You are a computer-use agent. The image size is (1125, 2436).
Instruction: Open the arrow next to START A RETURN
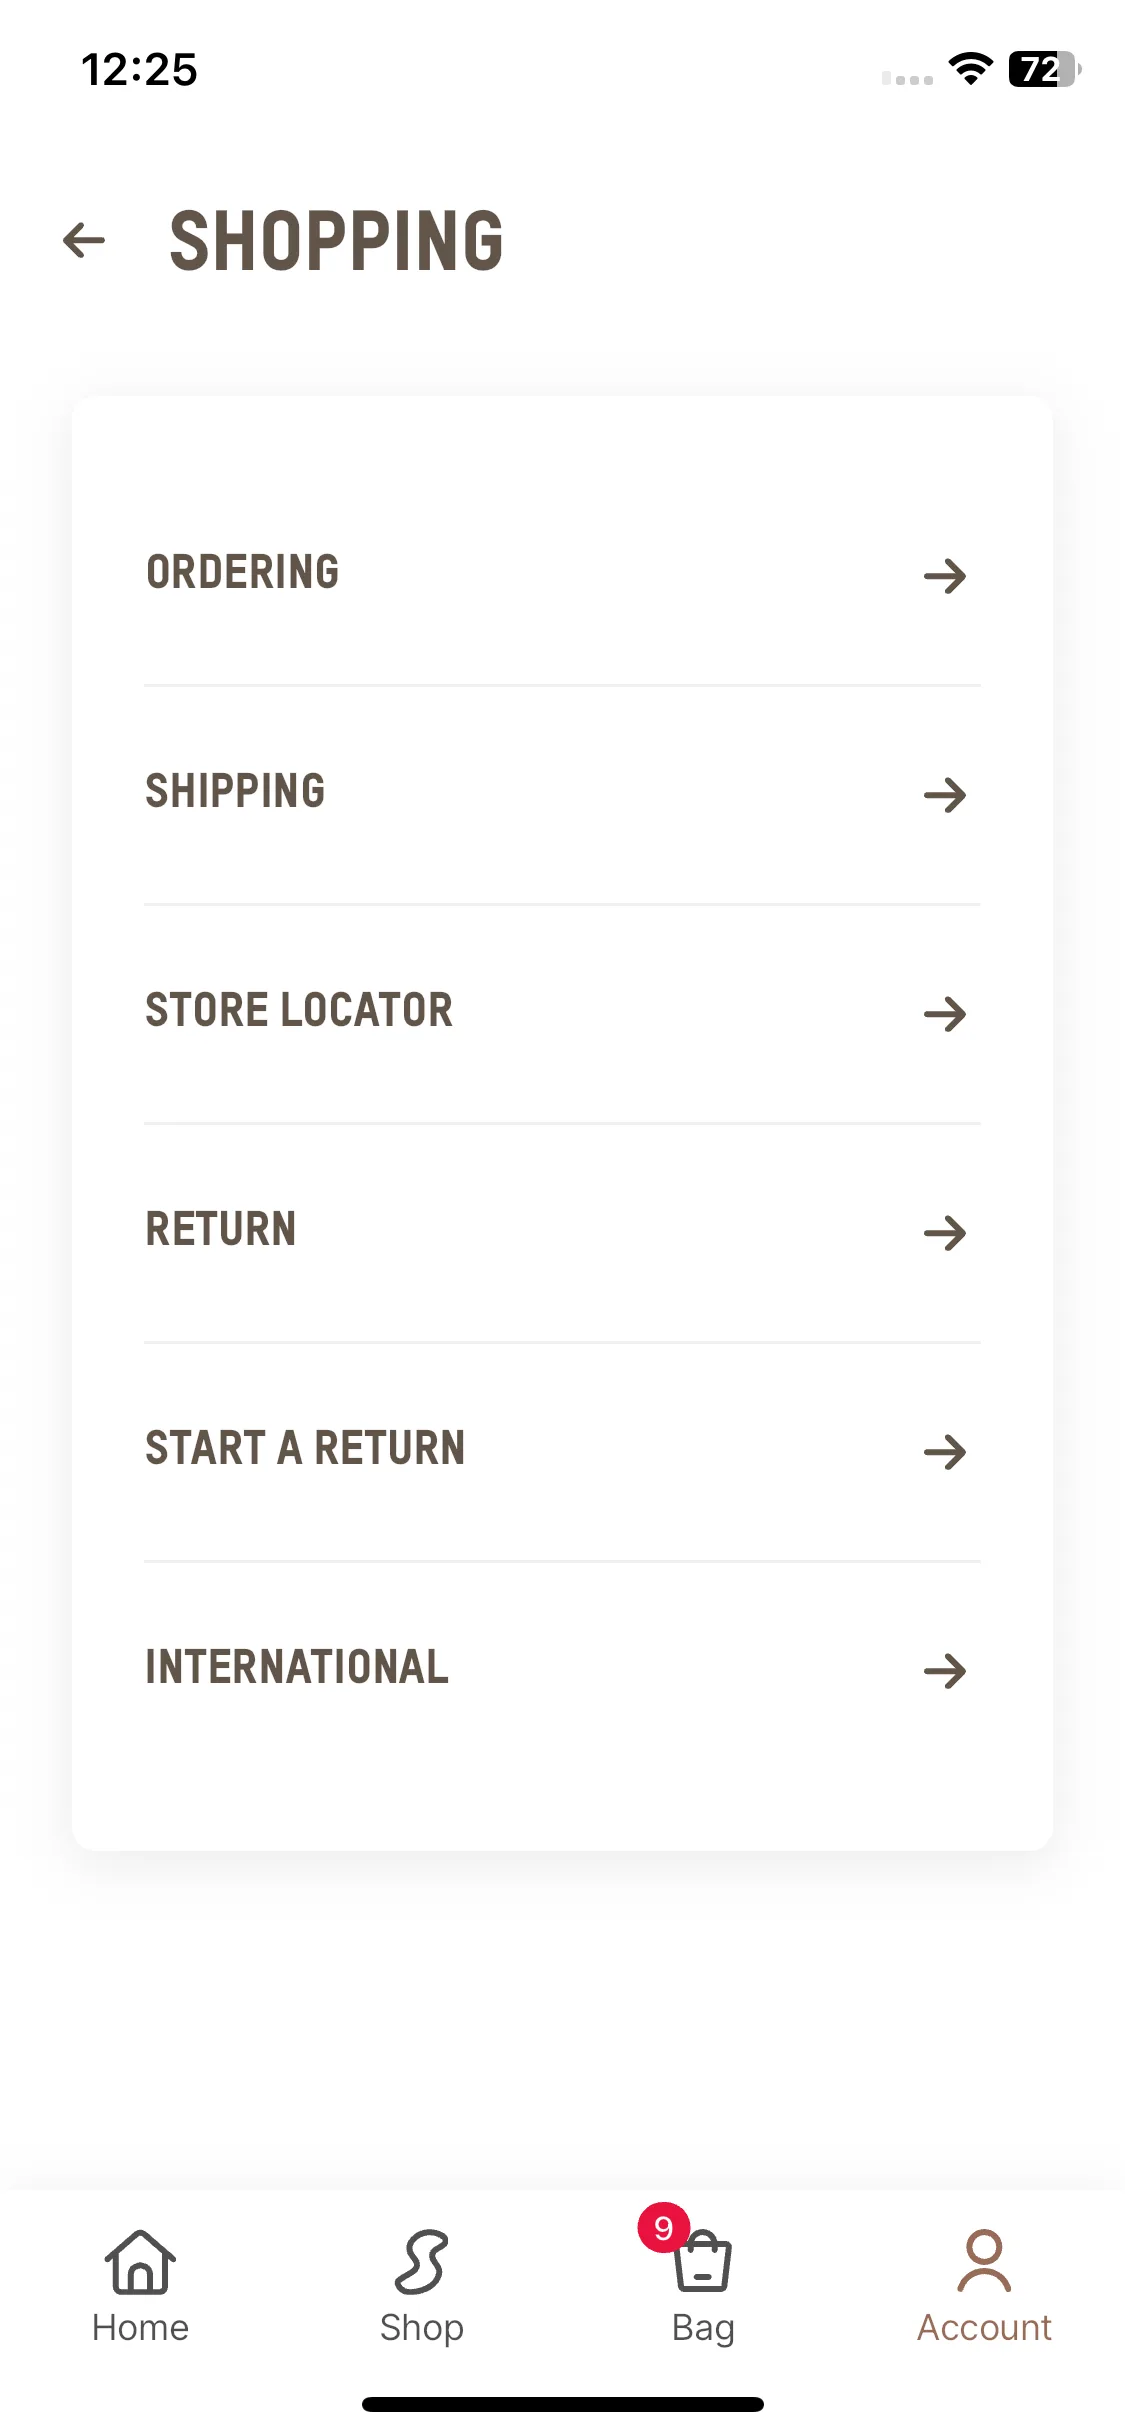pyautogui.click(x=945, y=1452)
